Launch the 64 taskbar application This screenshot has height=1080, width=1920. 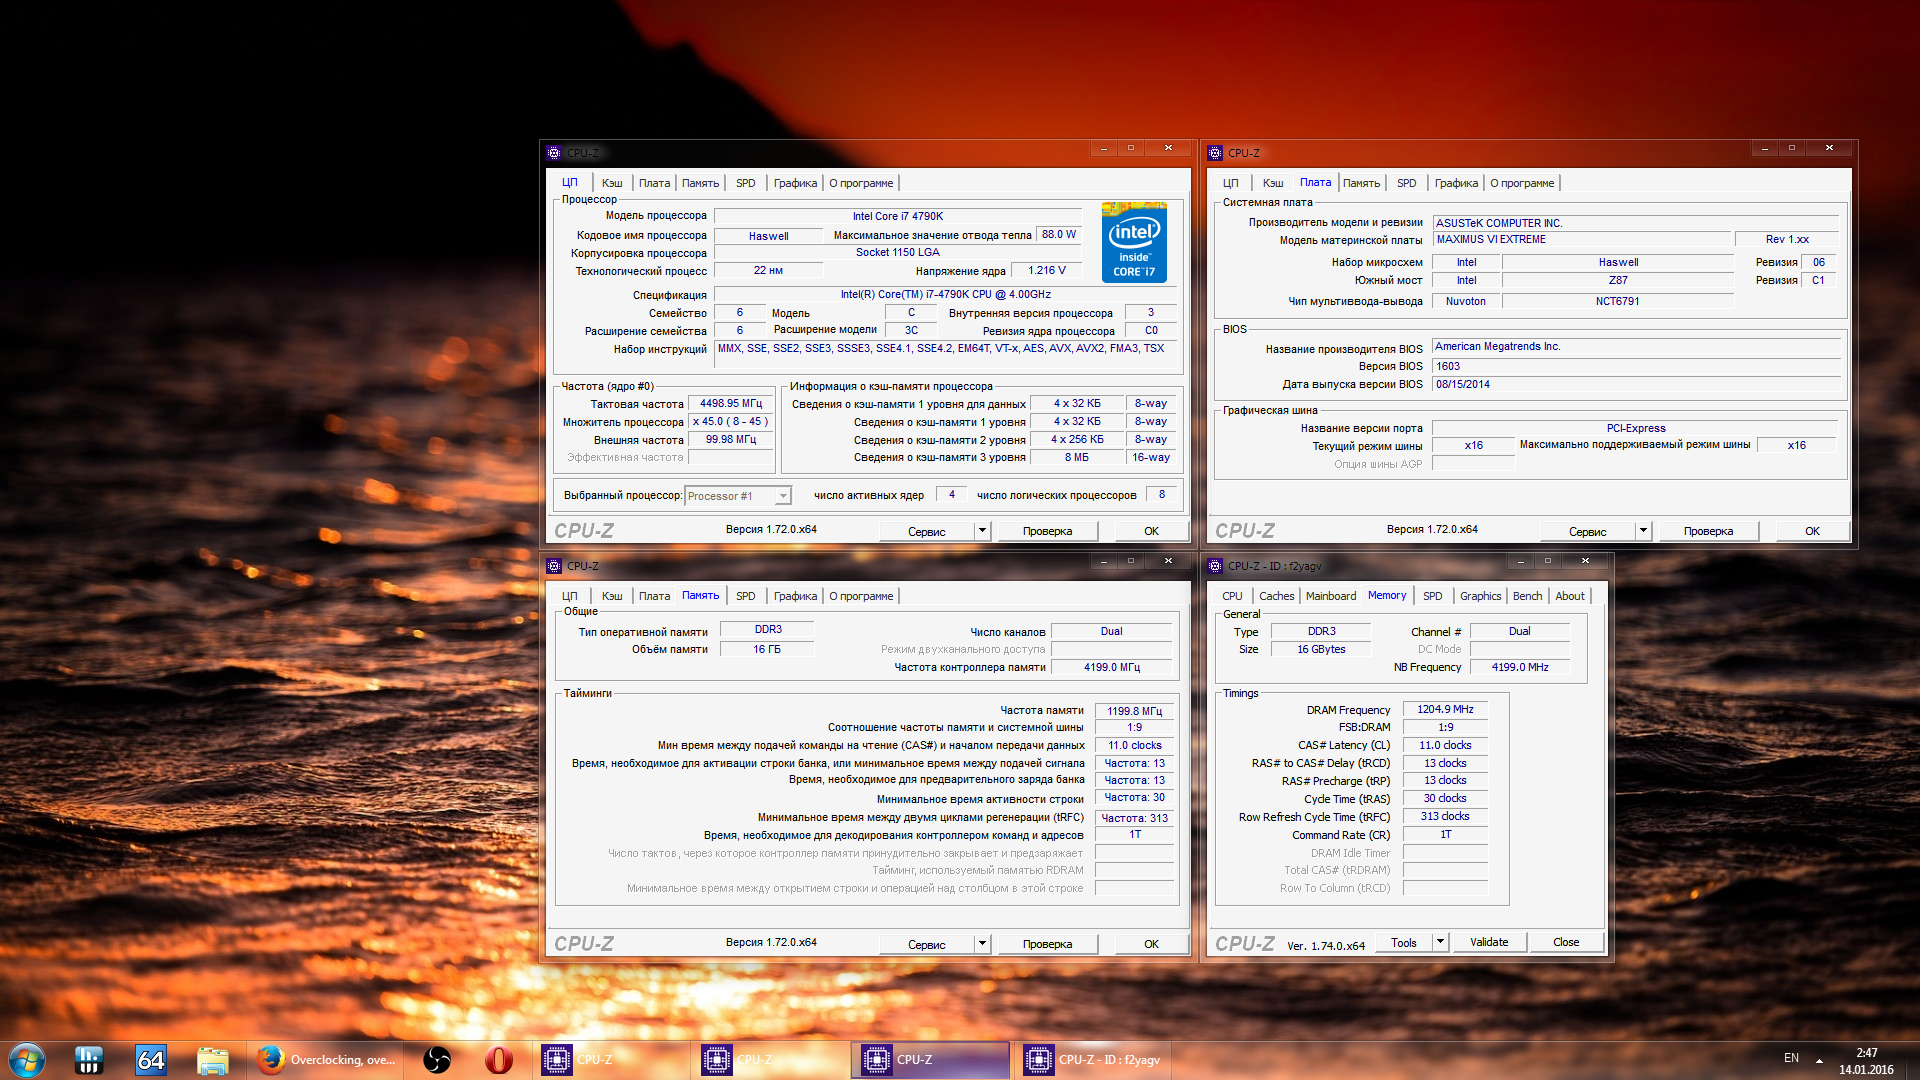point(151,1060)
